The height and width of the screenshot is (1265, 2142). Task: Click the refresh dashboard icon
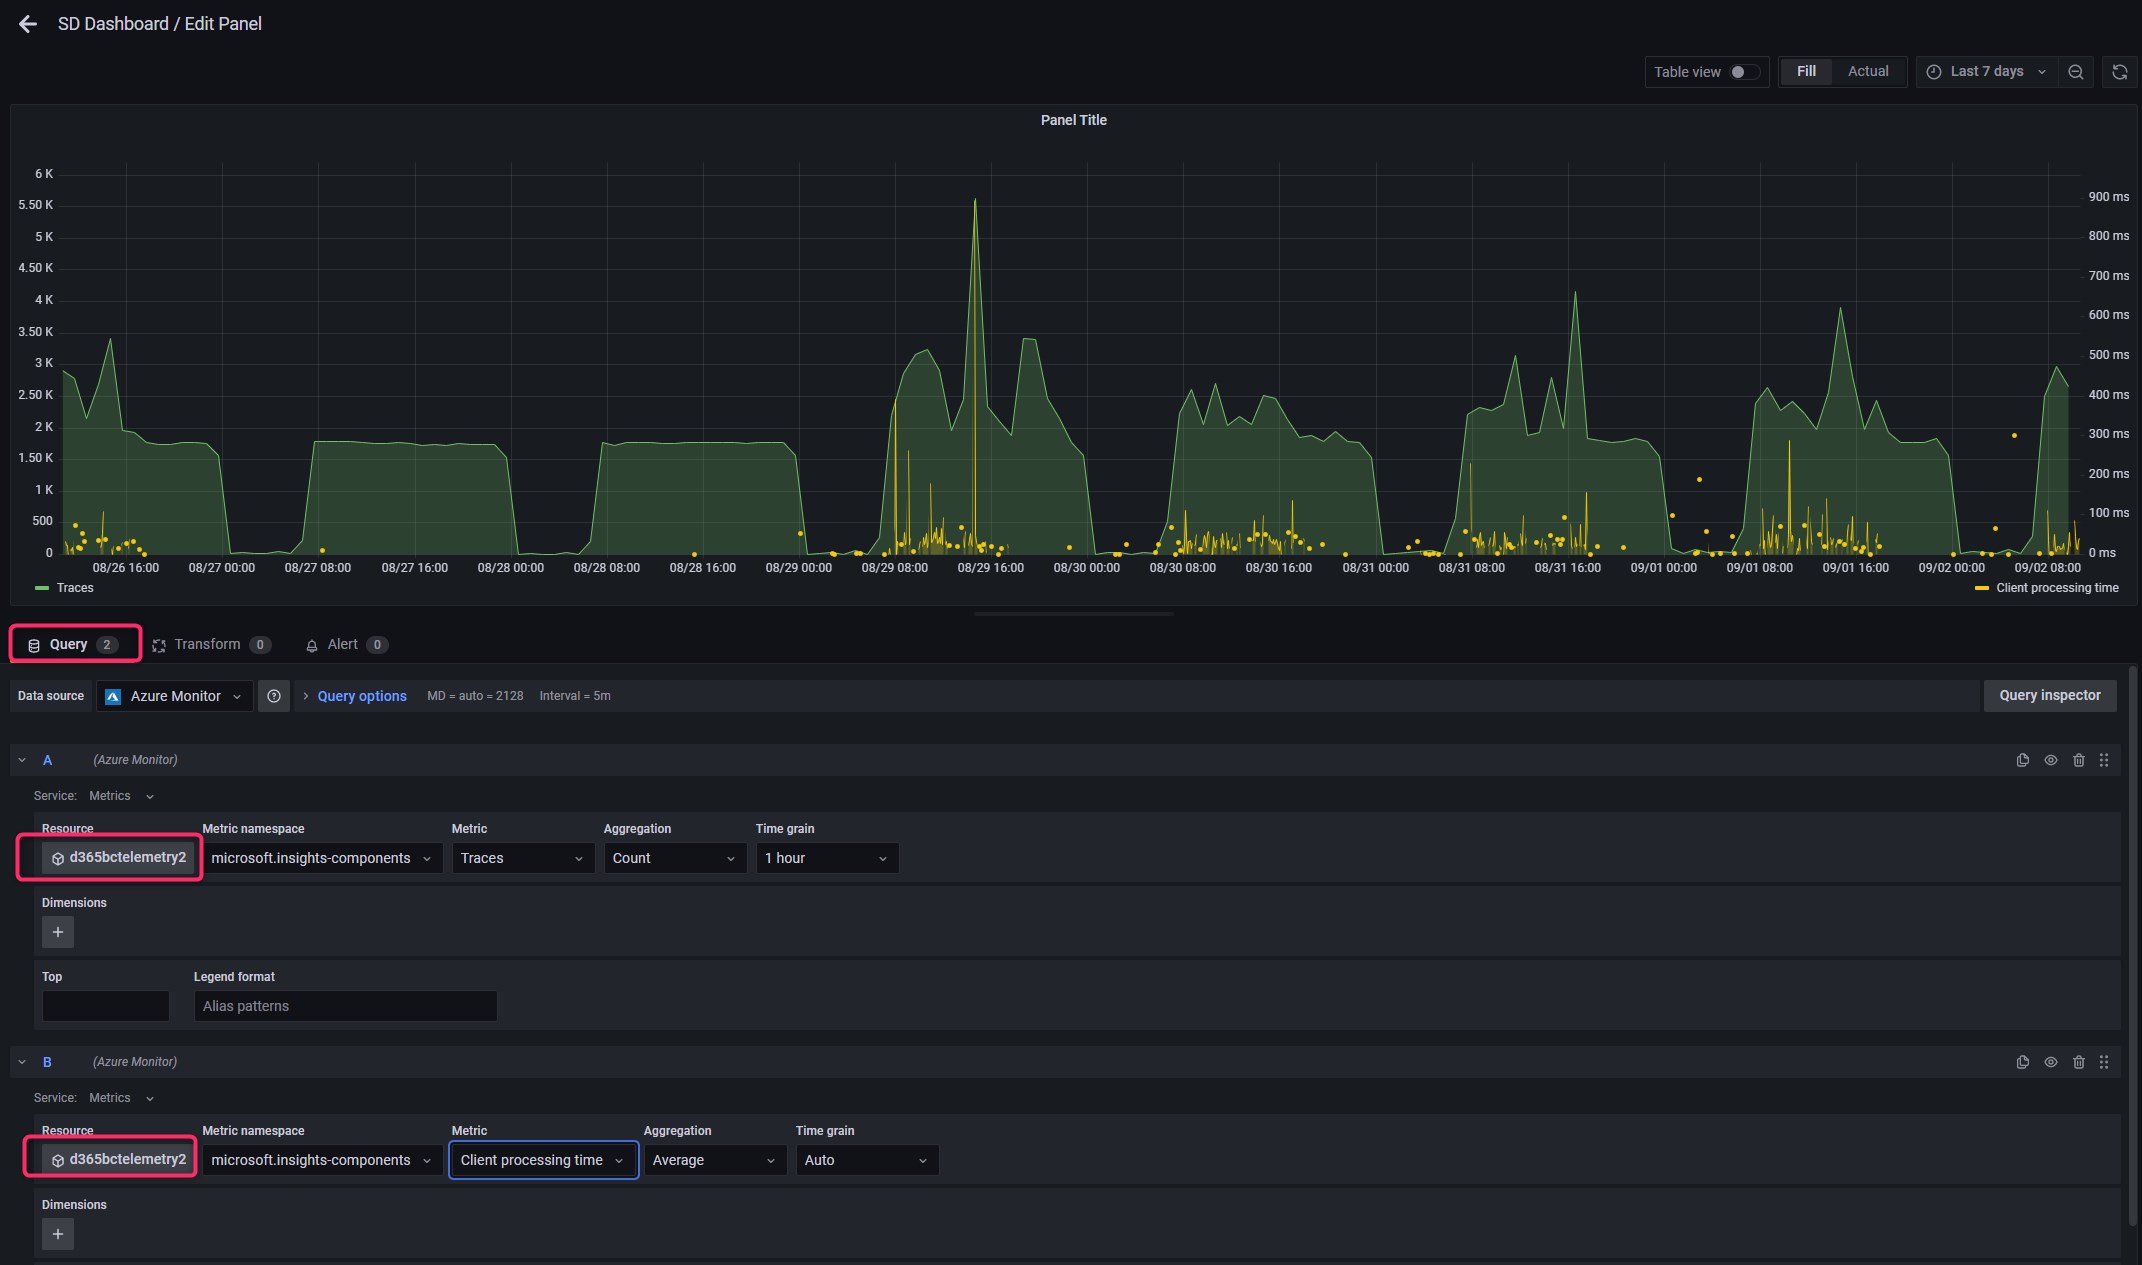(2119, 72)
